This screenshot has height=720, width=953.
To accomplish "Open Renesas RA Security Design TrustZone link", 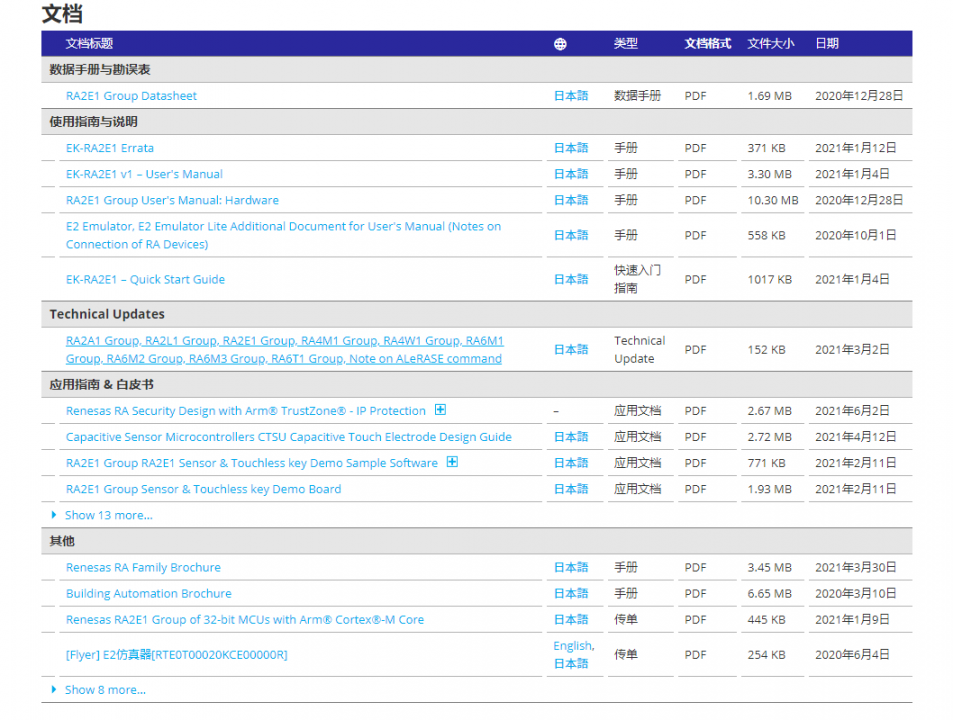I will (x=246, y=411).
